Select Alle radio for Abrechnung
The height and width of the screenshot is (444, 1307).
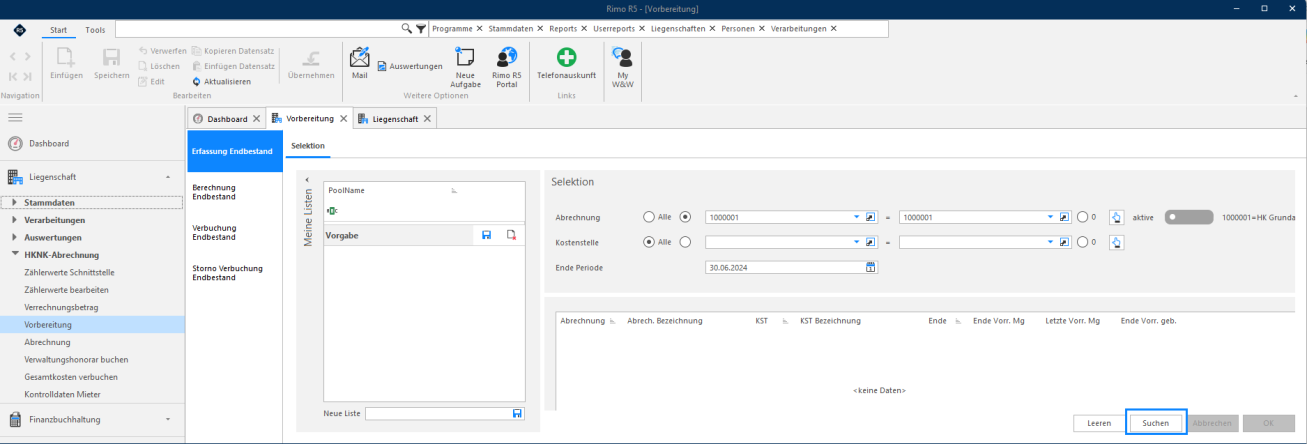(651, 216)
